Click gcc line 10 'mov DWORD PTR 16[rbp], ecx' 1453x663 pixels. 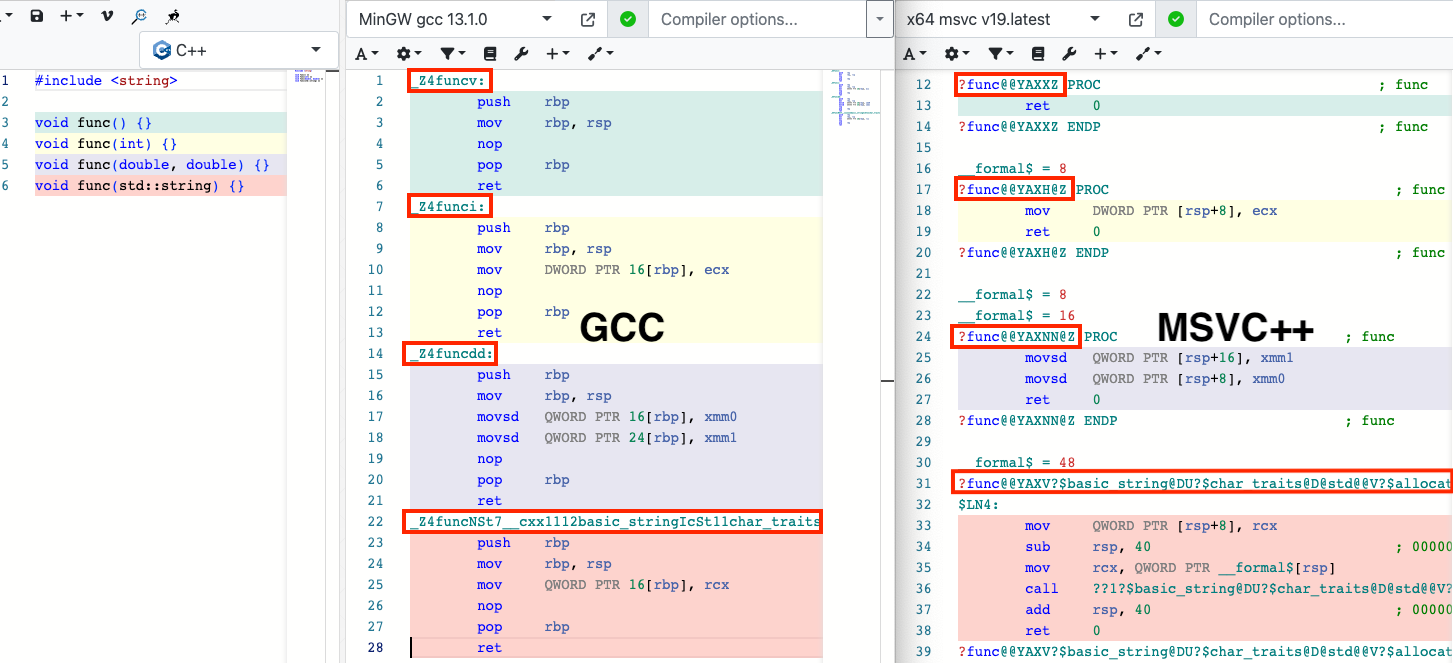tap(603, 270)
